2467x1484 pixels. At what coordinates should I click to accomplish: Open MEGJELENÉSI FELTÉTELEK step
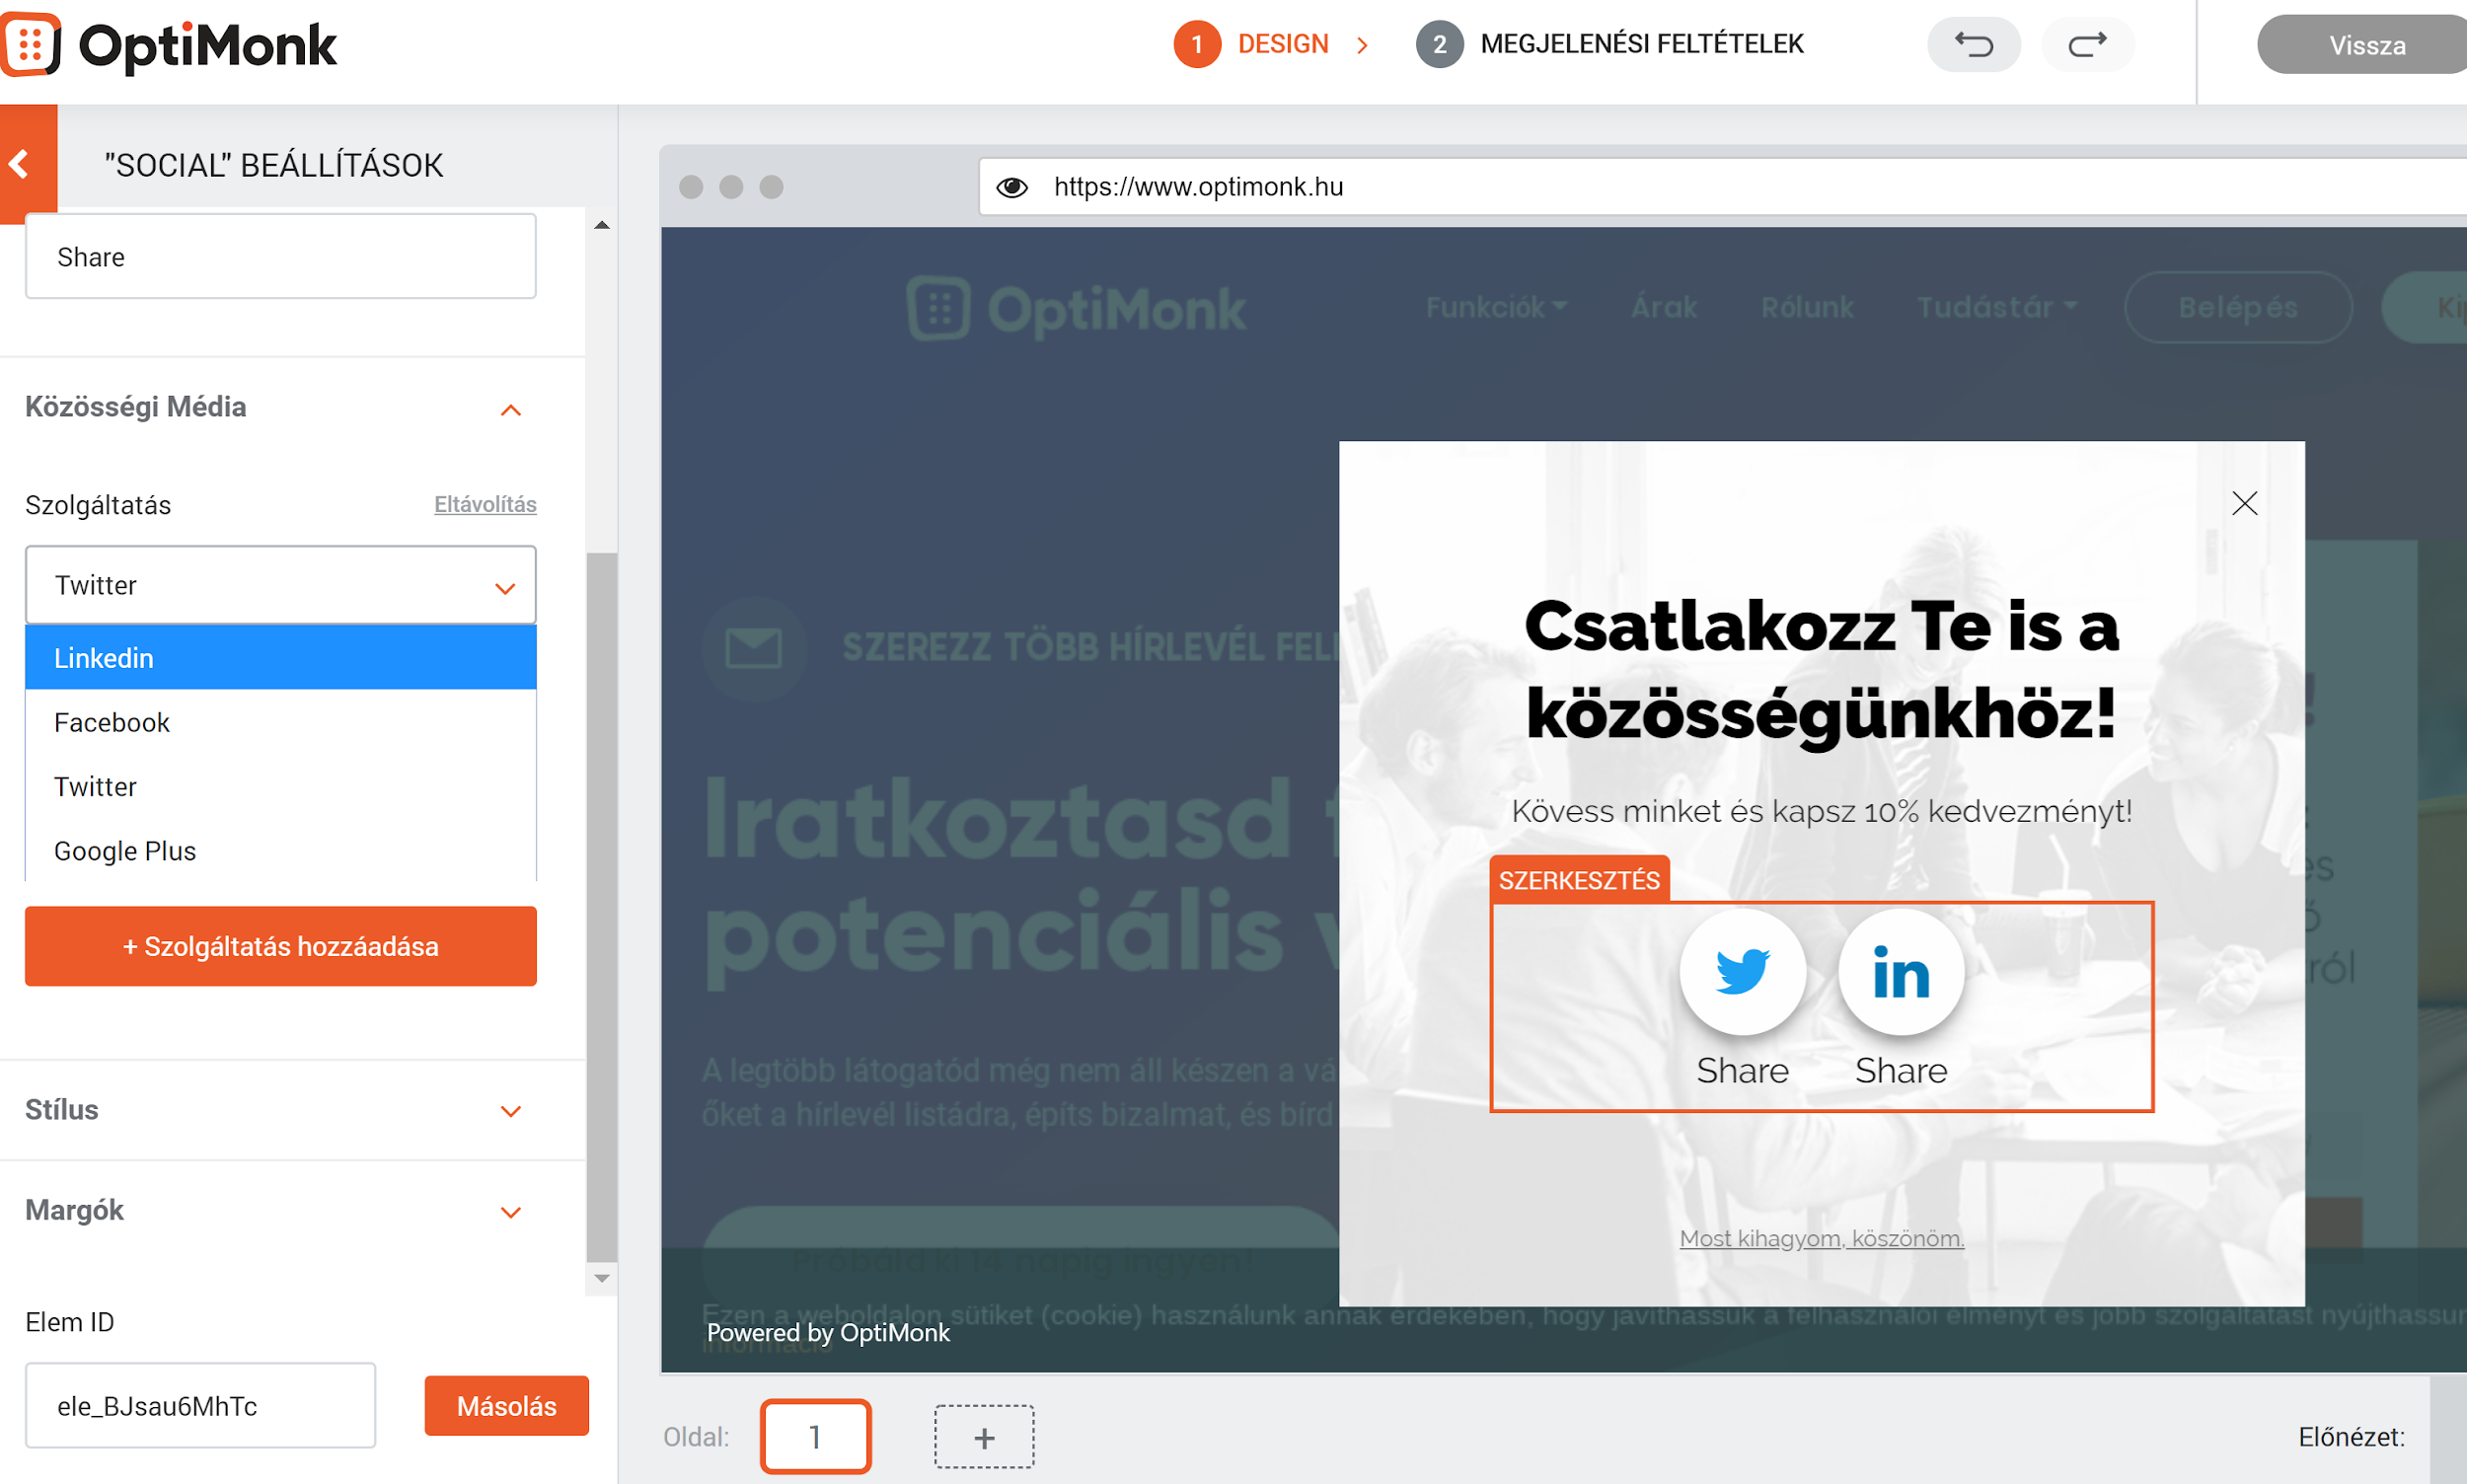[1641, 44]
